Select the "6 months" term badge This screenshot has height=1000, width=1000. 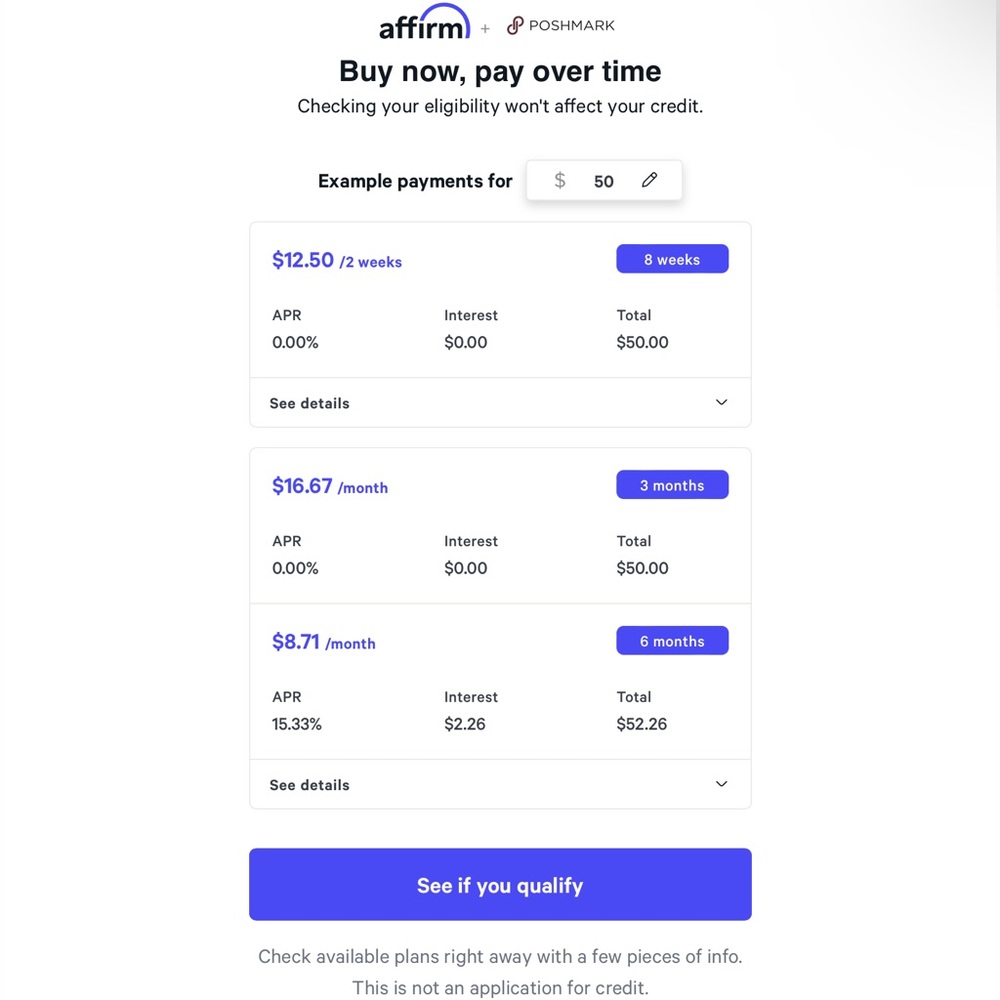(672, 642)
